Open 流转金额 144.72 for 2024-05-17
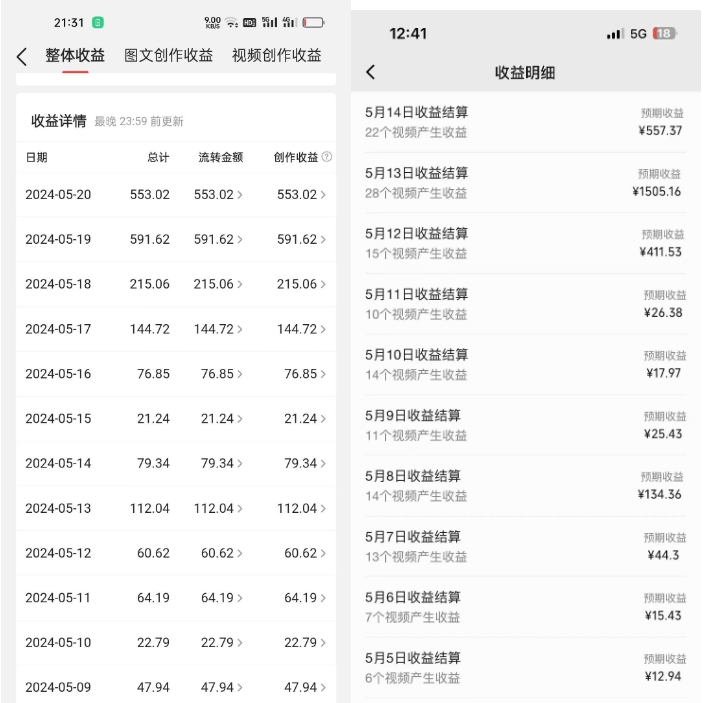The image size is (716, 703). pos(218,329)
